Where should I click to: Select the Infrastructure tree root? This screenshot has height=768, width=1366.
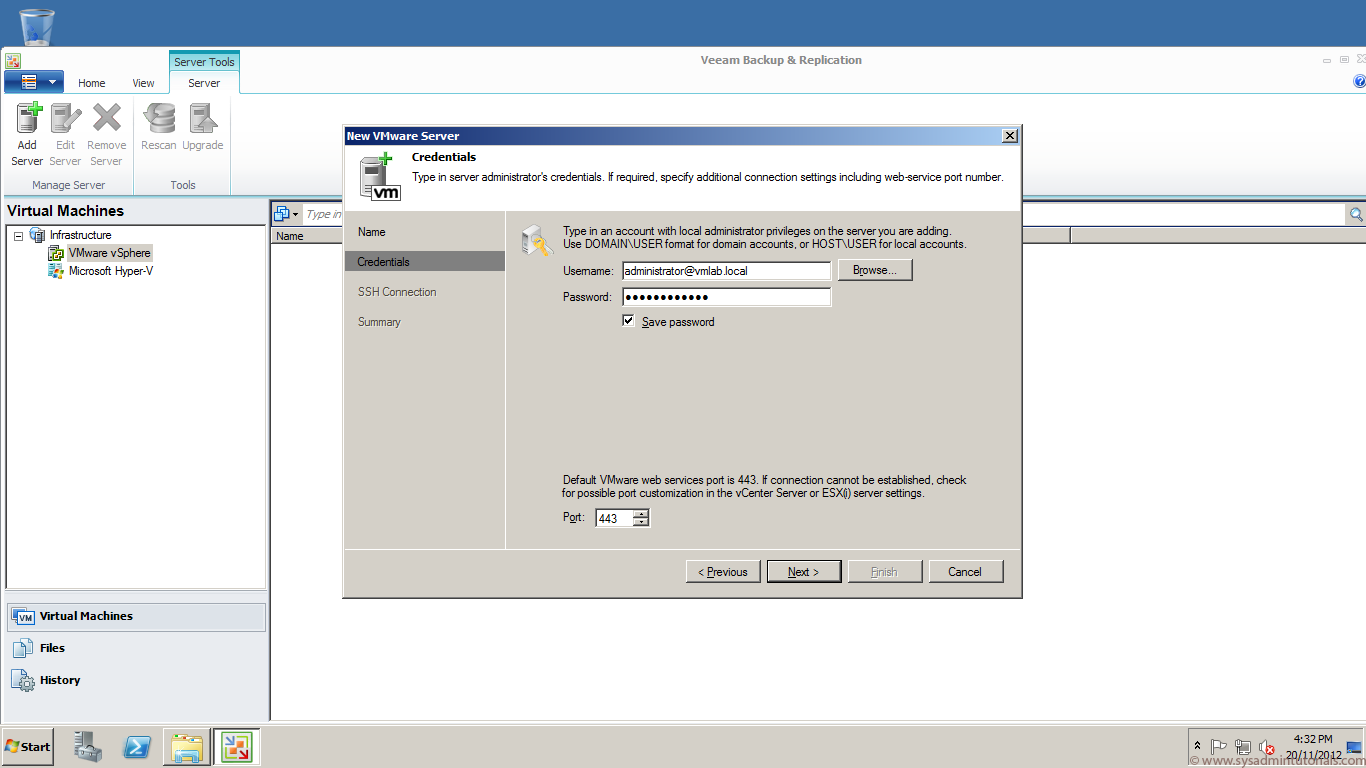pyautogui.click(x=80, y=235)
